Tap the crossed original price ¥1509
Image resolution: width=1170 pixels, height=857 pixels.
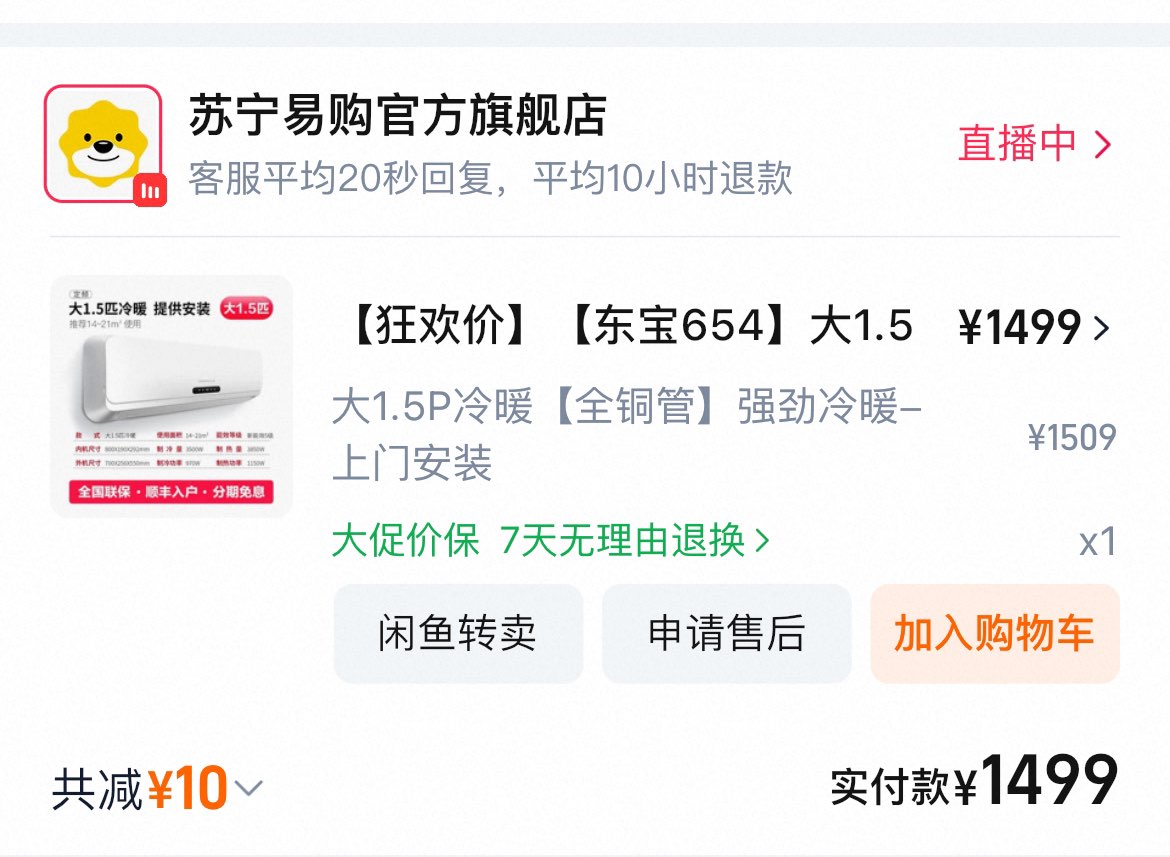1072,437
